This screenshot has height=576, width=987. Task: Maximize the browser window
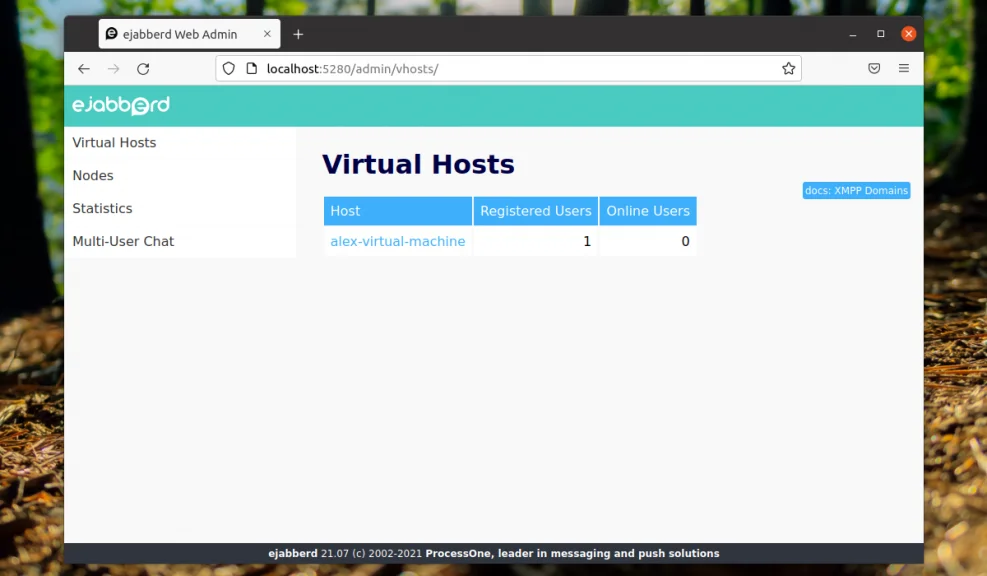coord(881,34)
